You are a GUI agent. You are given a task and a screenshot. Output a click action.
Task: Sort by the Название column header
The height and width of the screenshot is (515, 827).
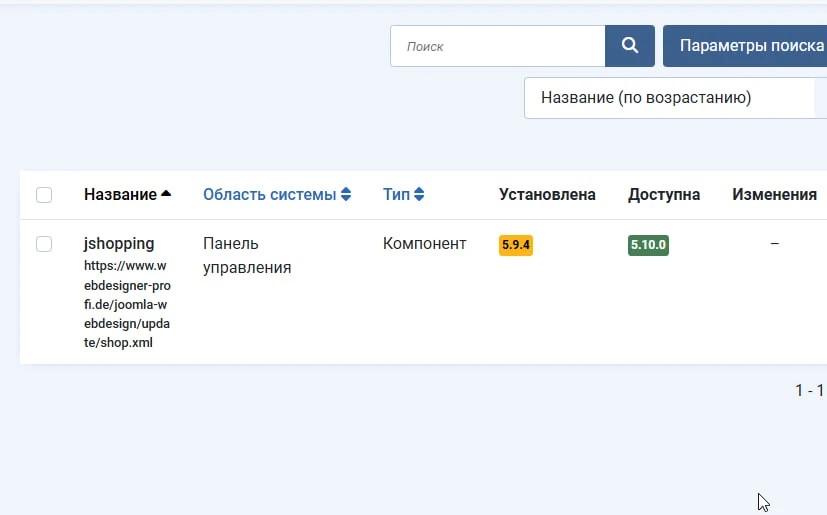click(x=128, y=195)
